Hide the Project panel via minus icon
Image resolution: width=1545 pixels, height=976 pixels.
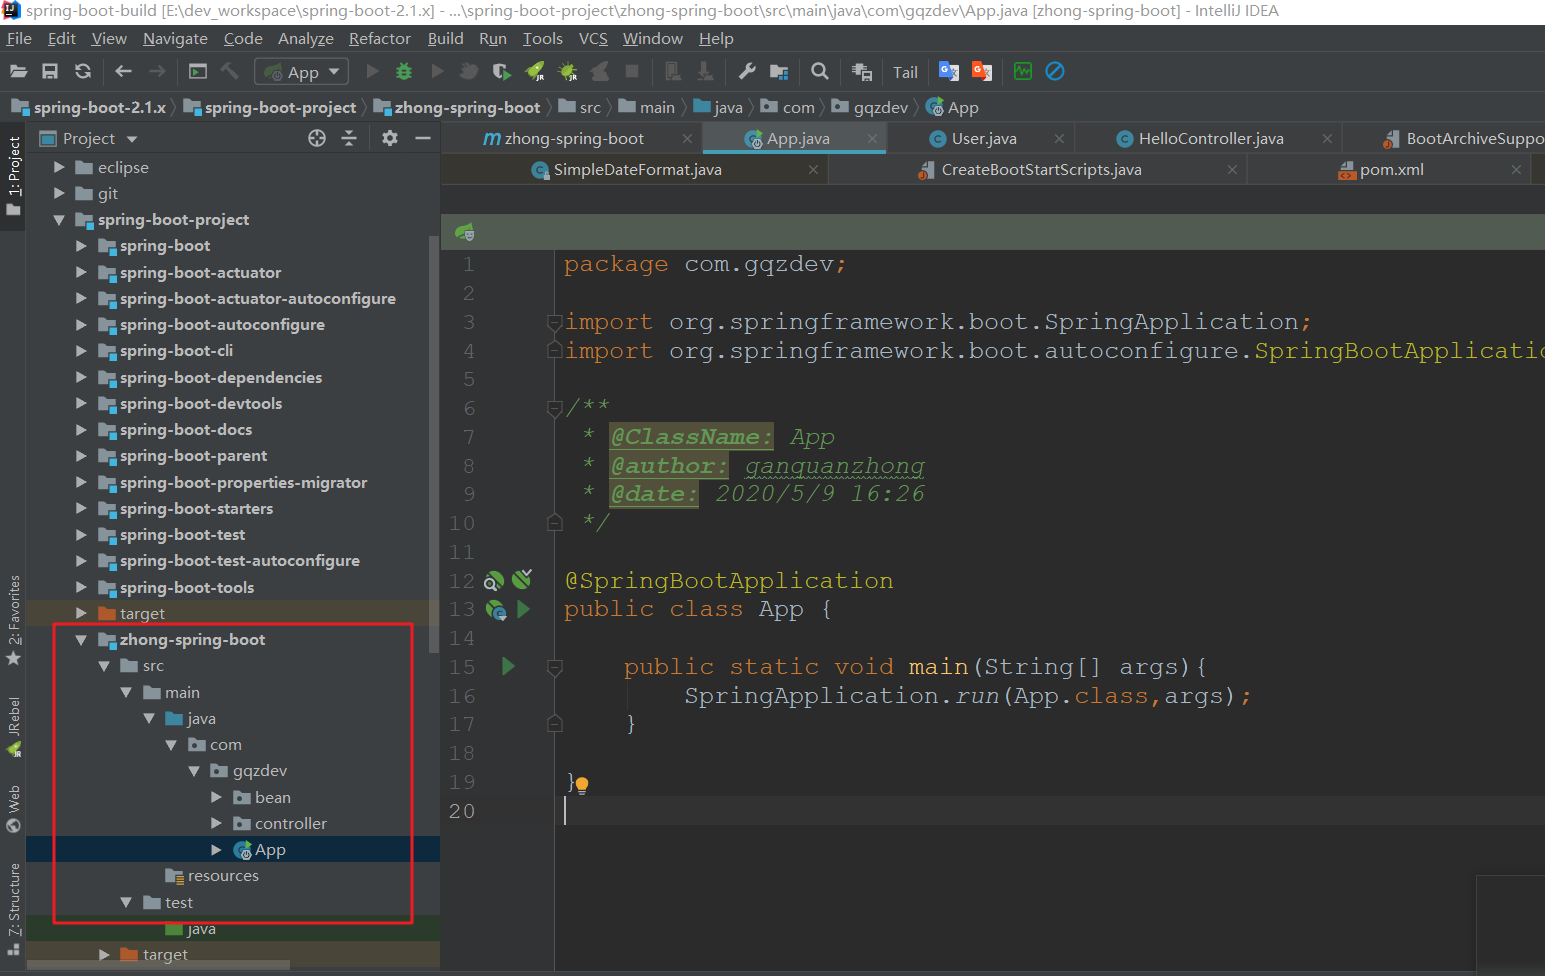(x=423, y=138)
